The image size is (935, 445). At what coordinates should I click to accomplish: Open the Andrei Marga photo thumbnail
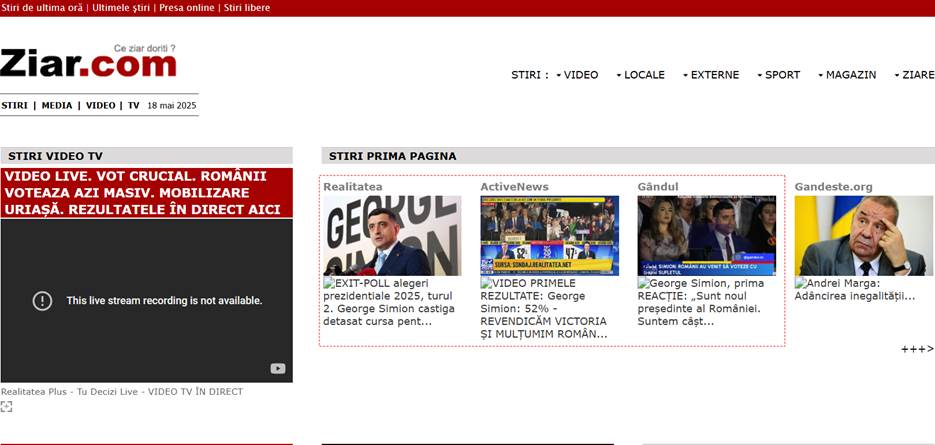click(864, 236)
